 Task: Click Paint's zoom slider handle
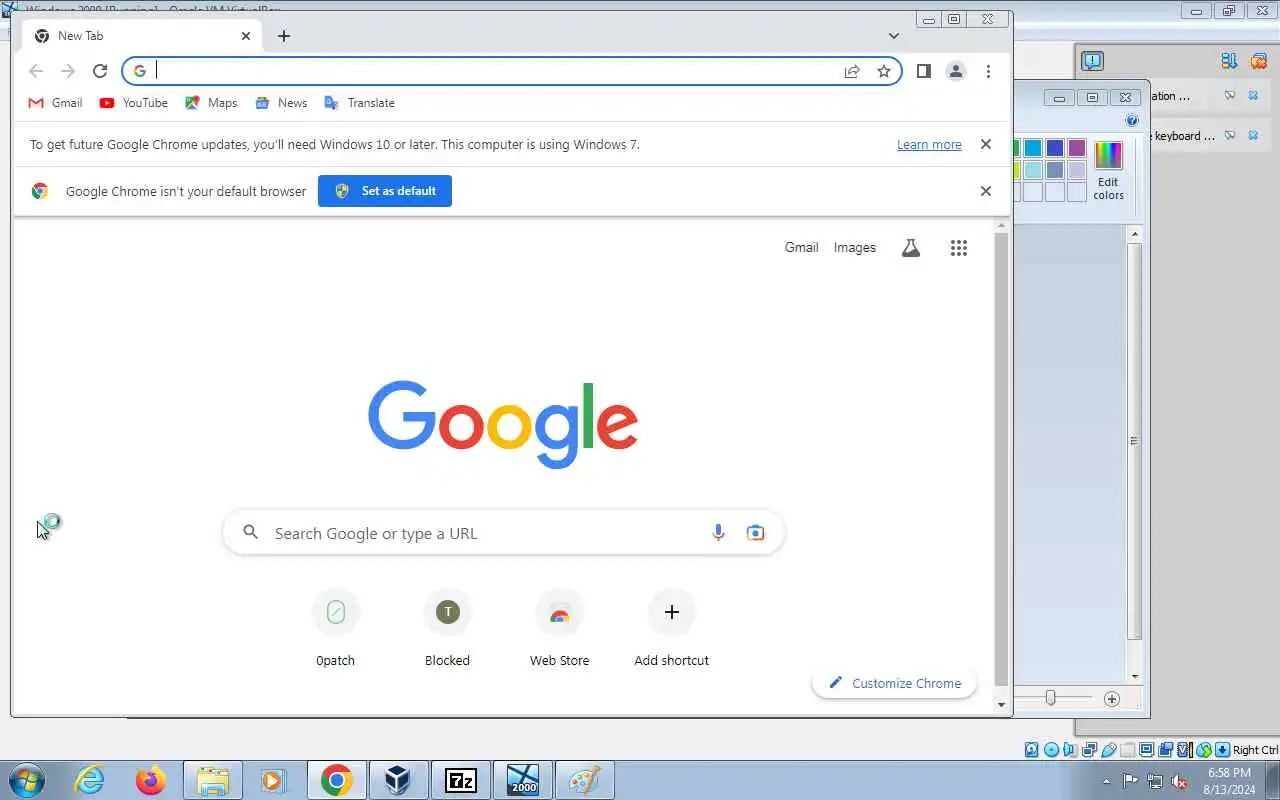pos(1050,698)
